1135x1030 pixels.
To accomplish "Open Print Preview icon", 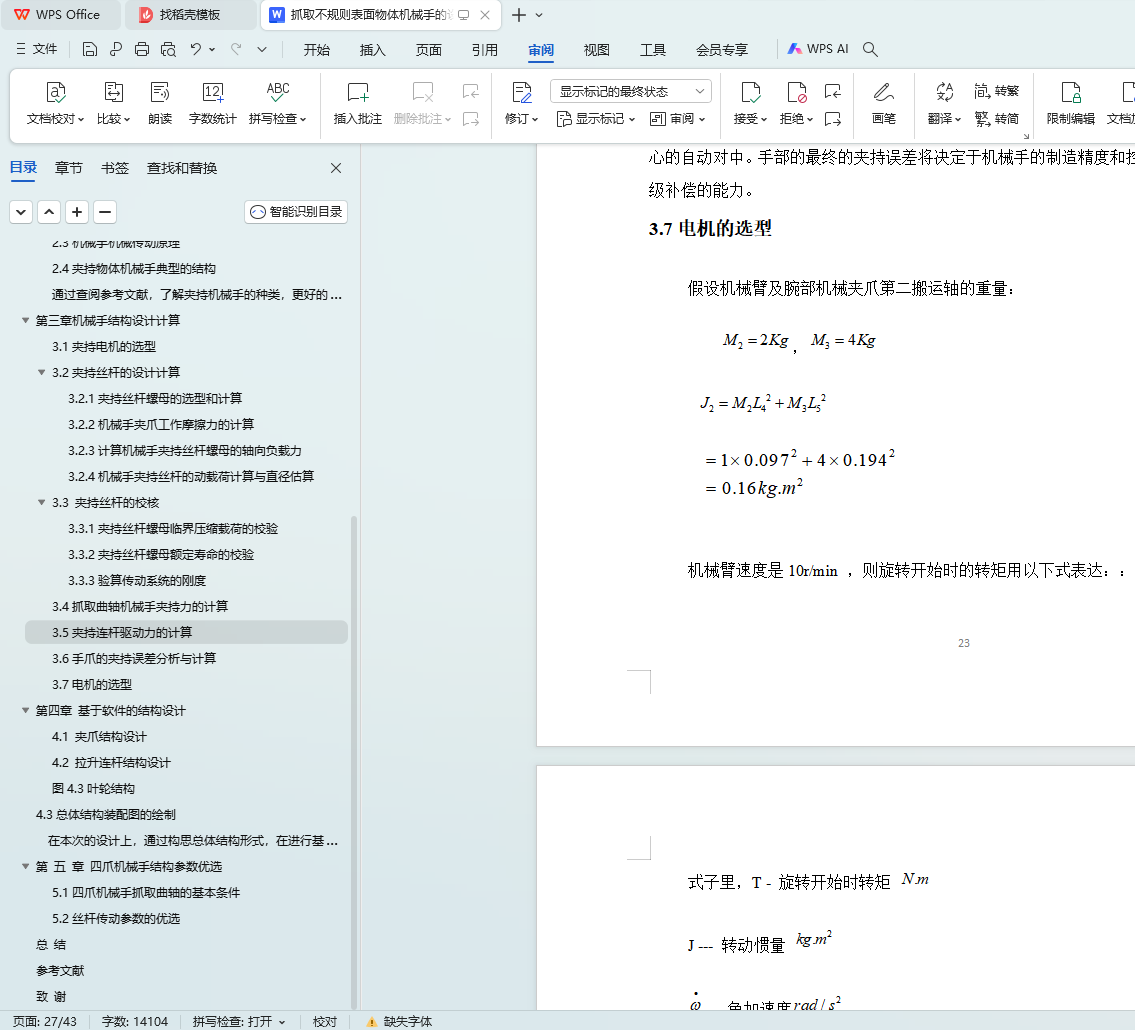I will pos(168,49).
